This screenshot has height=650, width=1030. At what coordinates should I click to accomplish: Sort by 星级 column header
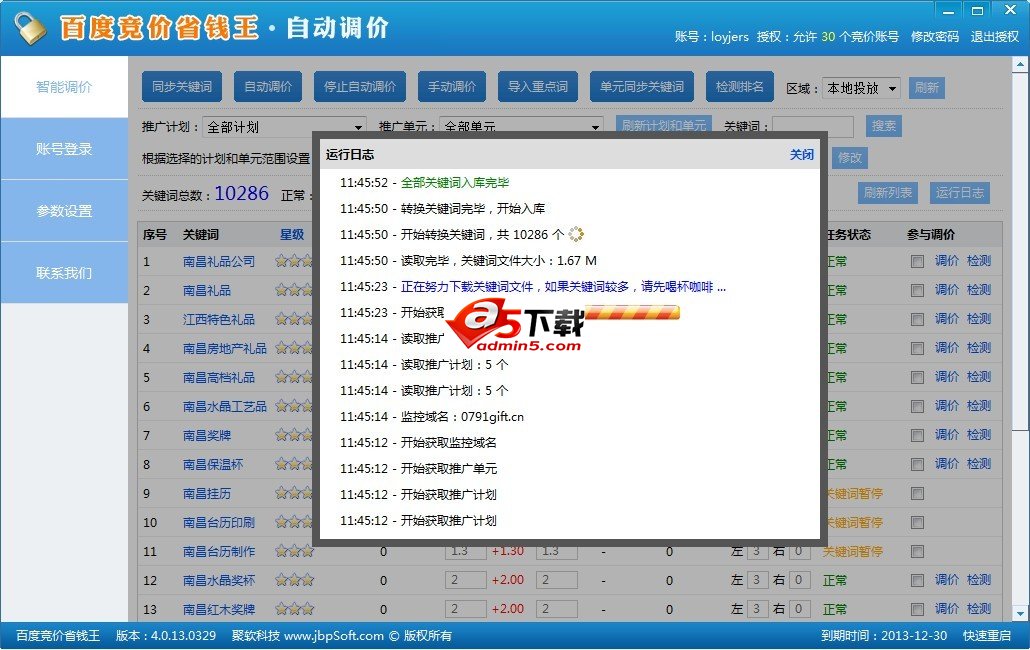tap(292, 234)
